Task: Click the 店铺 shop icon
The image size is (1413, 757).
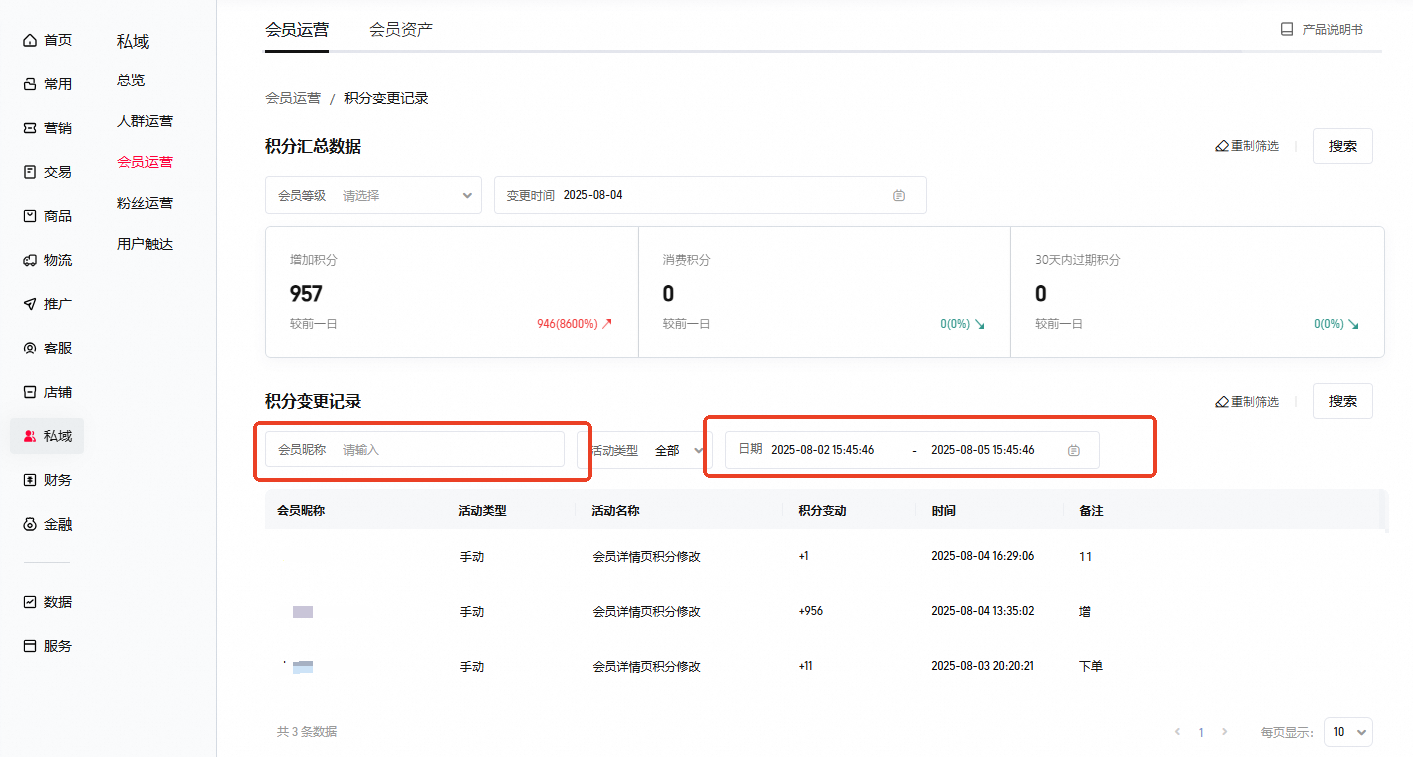Action: click(30, 392)
